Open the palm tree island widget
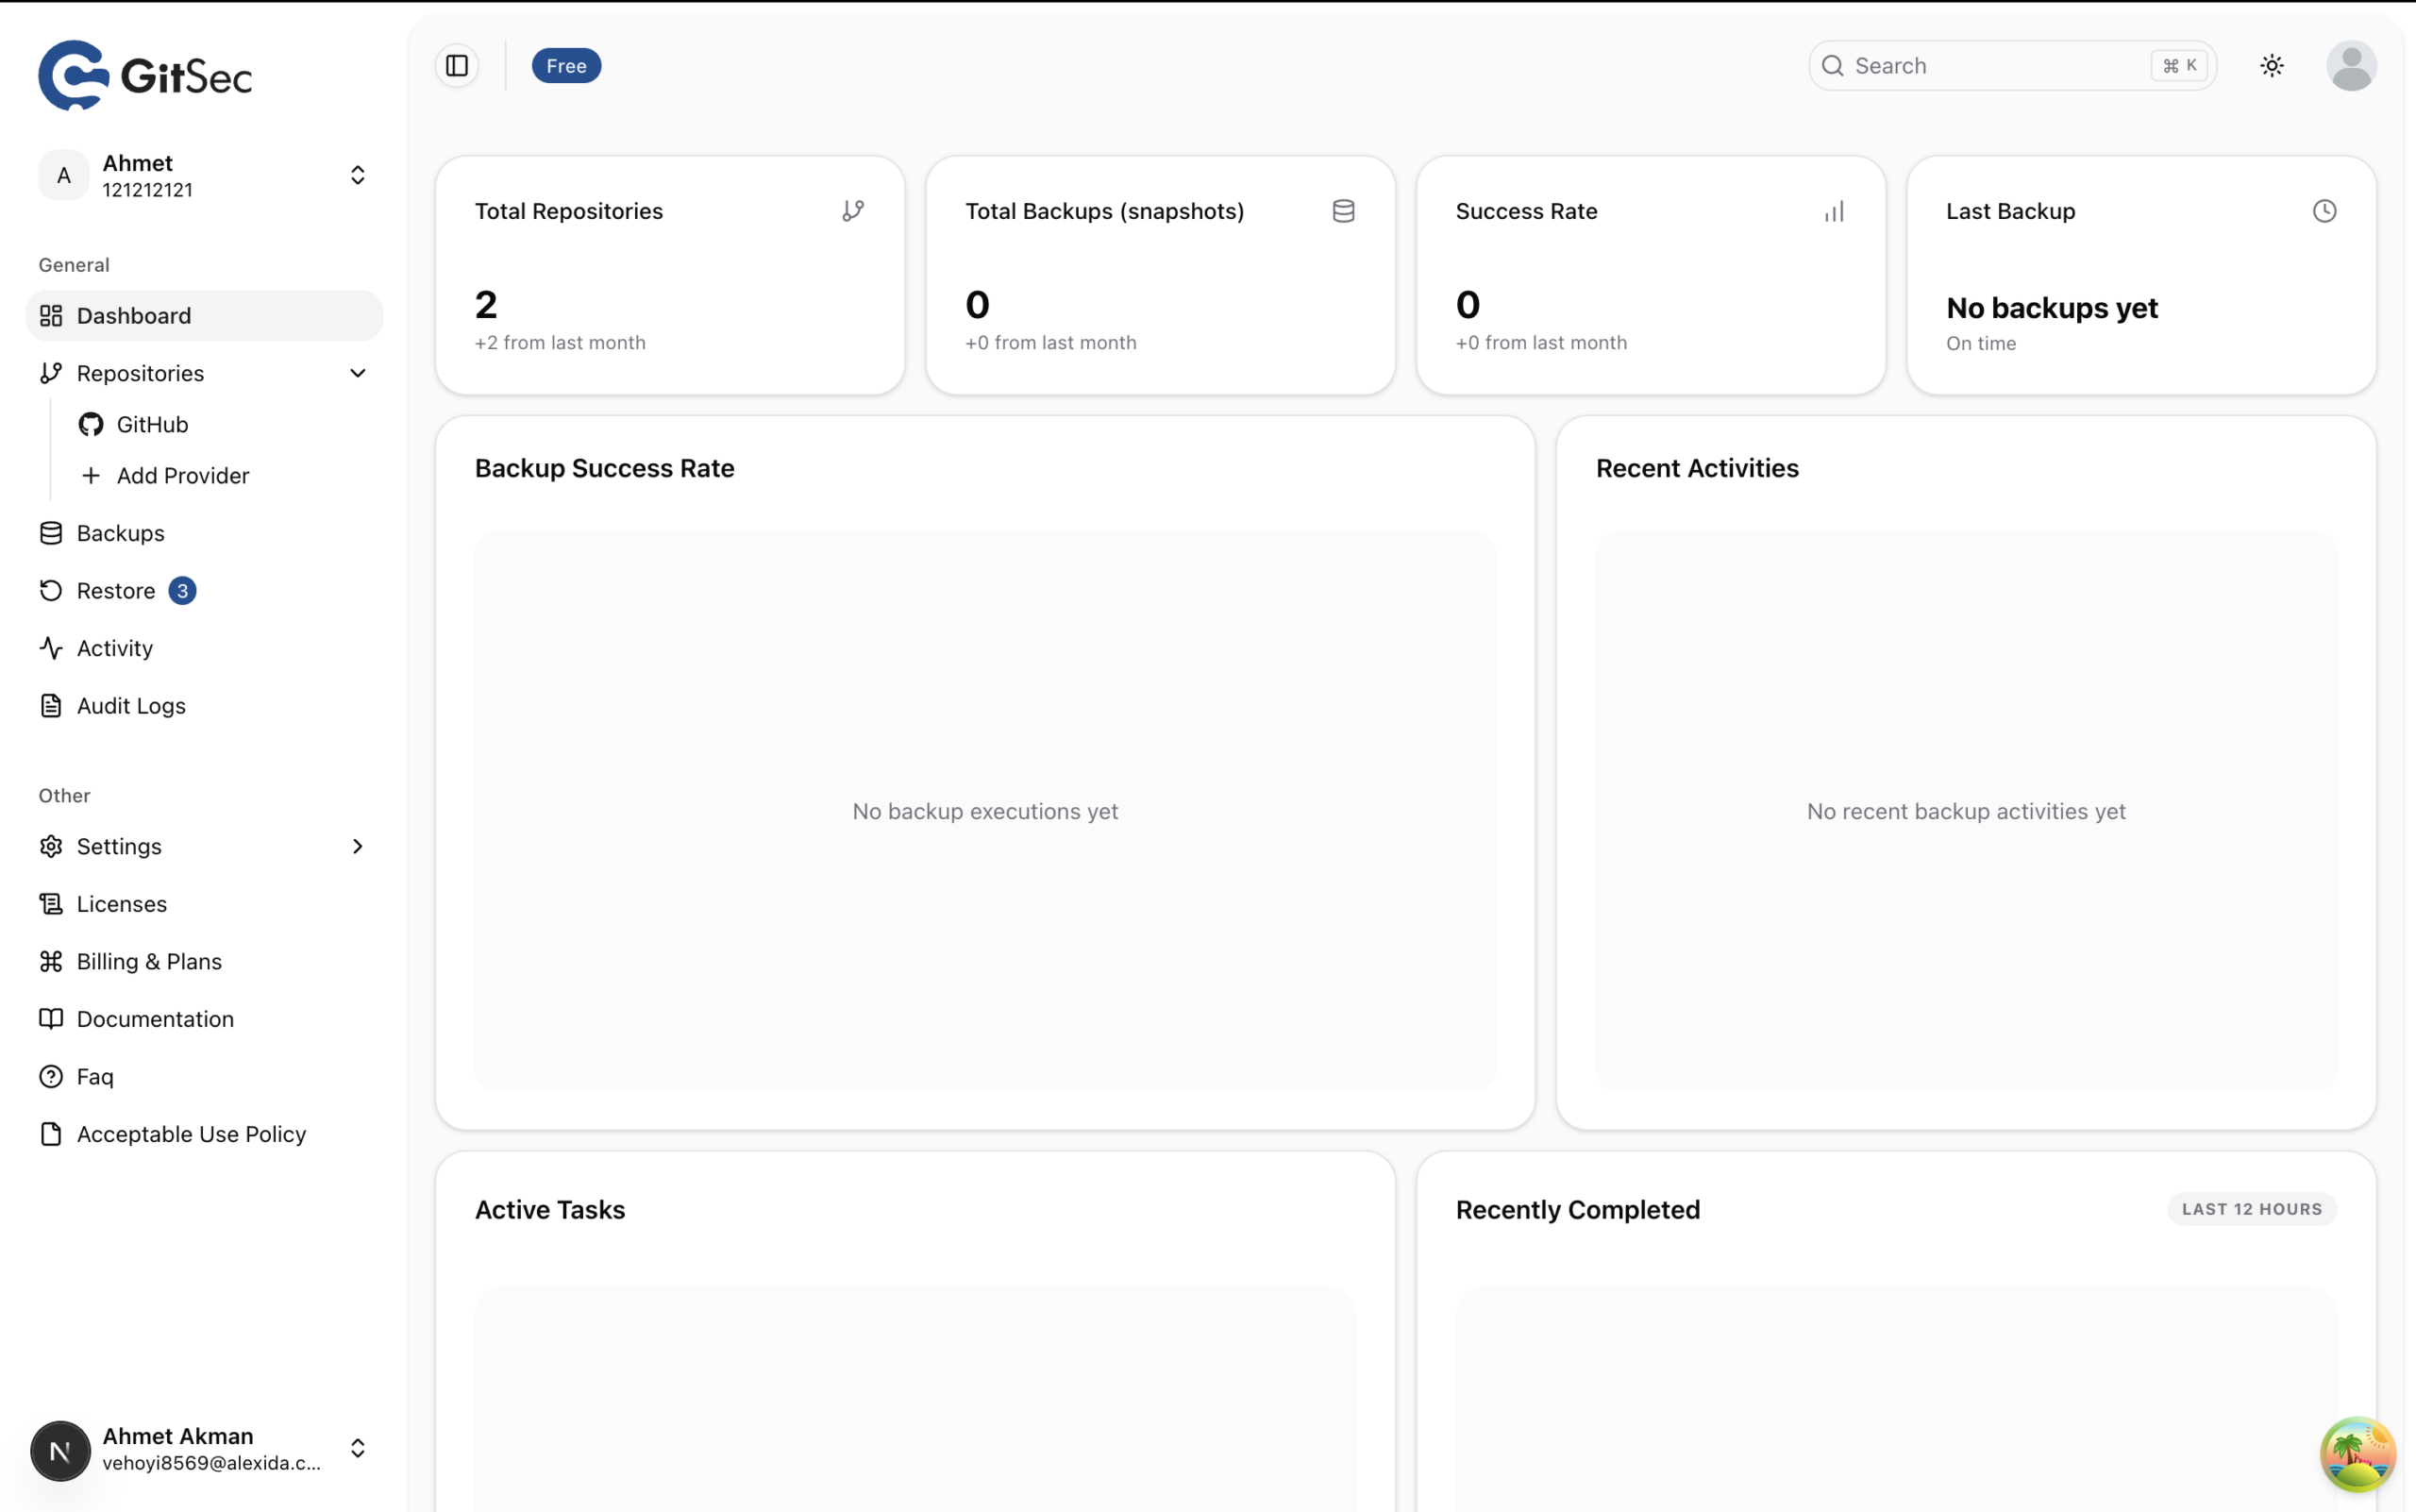The height and width of the screenshot is (1512, 2416). [2357, 1453]
